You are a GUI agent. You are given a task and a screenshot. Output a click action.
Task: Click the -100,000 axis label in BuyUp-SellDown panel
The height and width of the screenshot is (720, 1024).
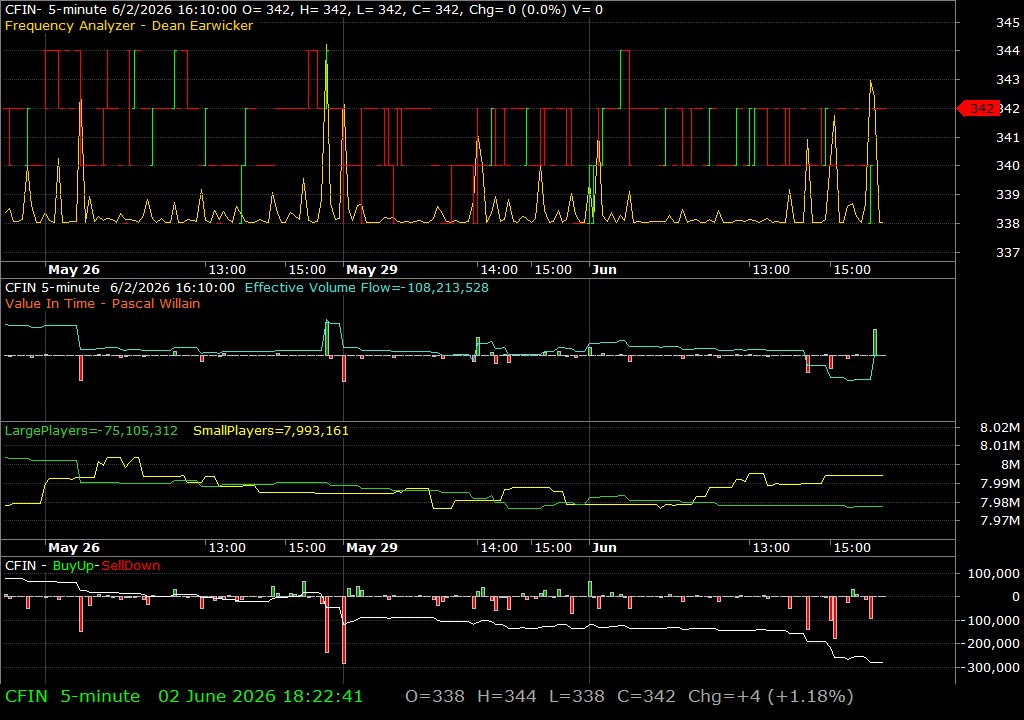click(991, 621)
